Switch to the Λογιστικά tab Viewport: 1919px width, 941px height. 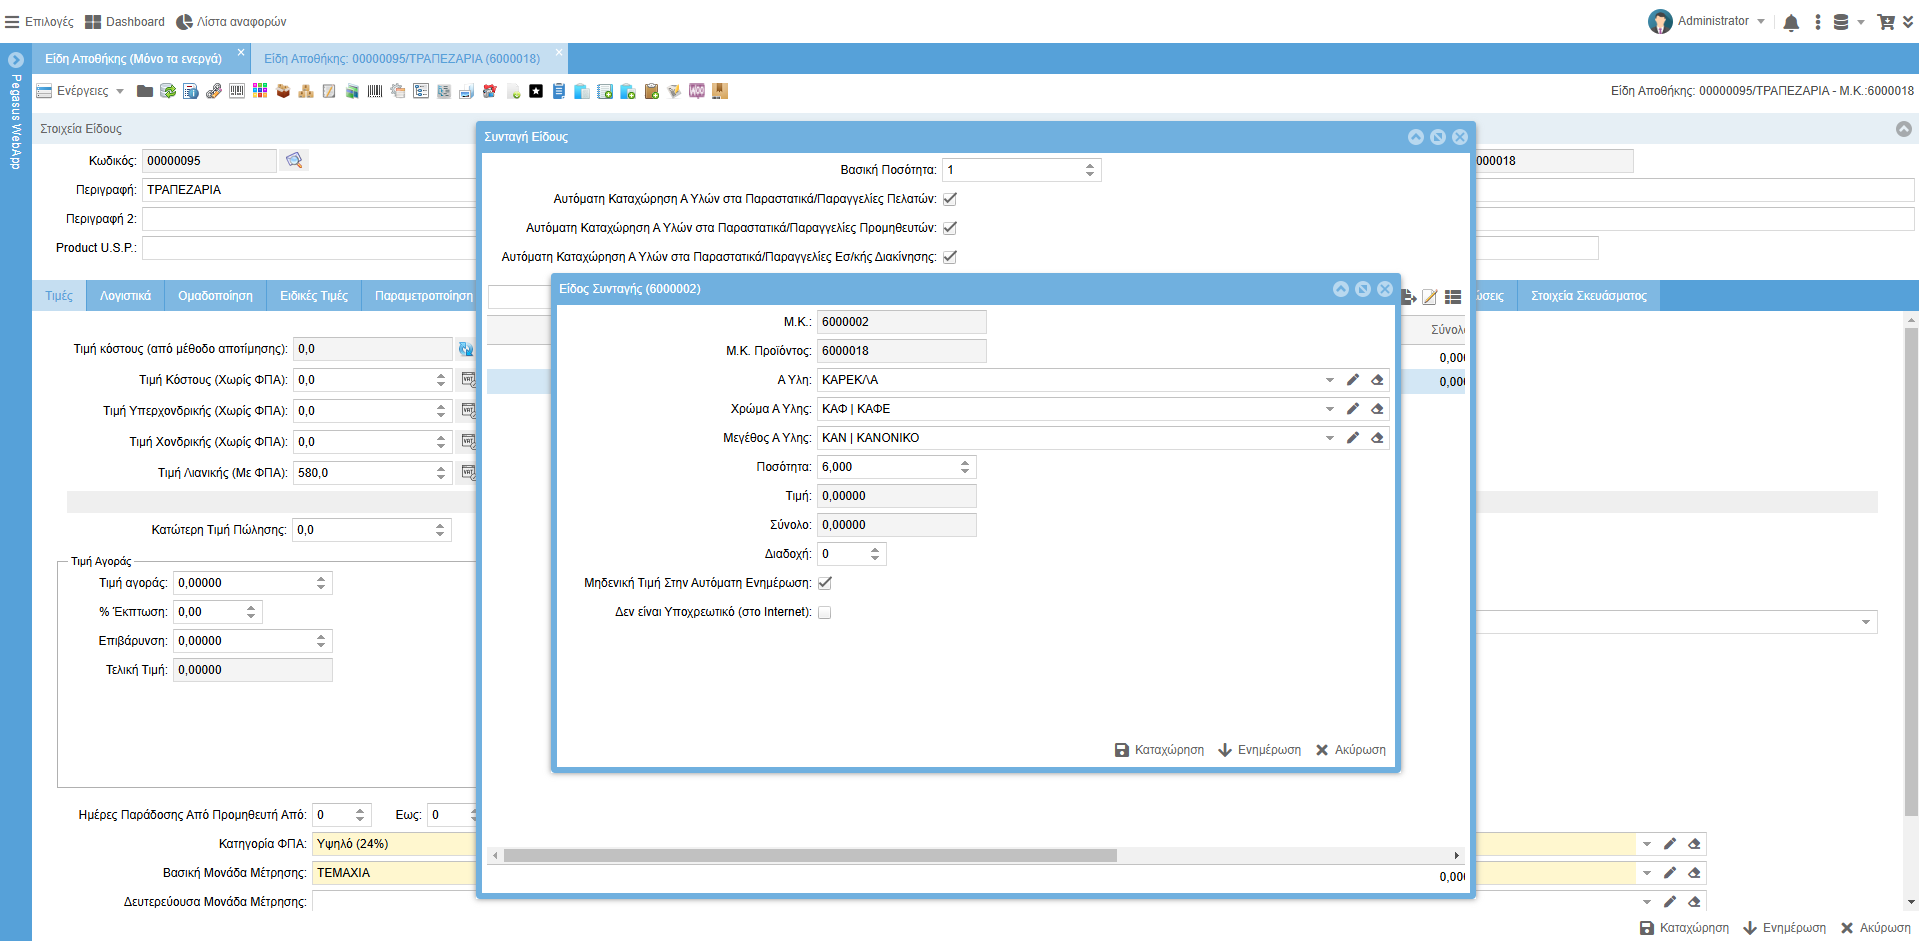[x=125, y=296]
